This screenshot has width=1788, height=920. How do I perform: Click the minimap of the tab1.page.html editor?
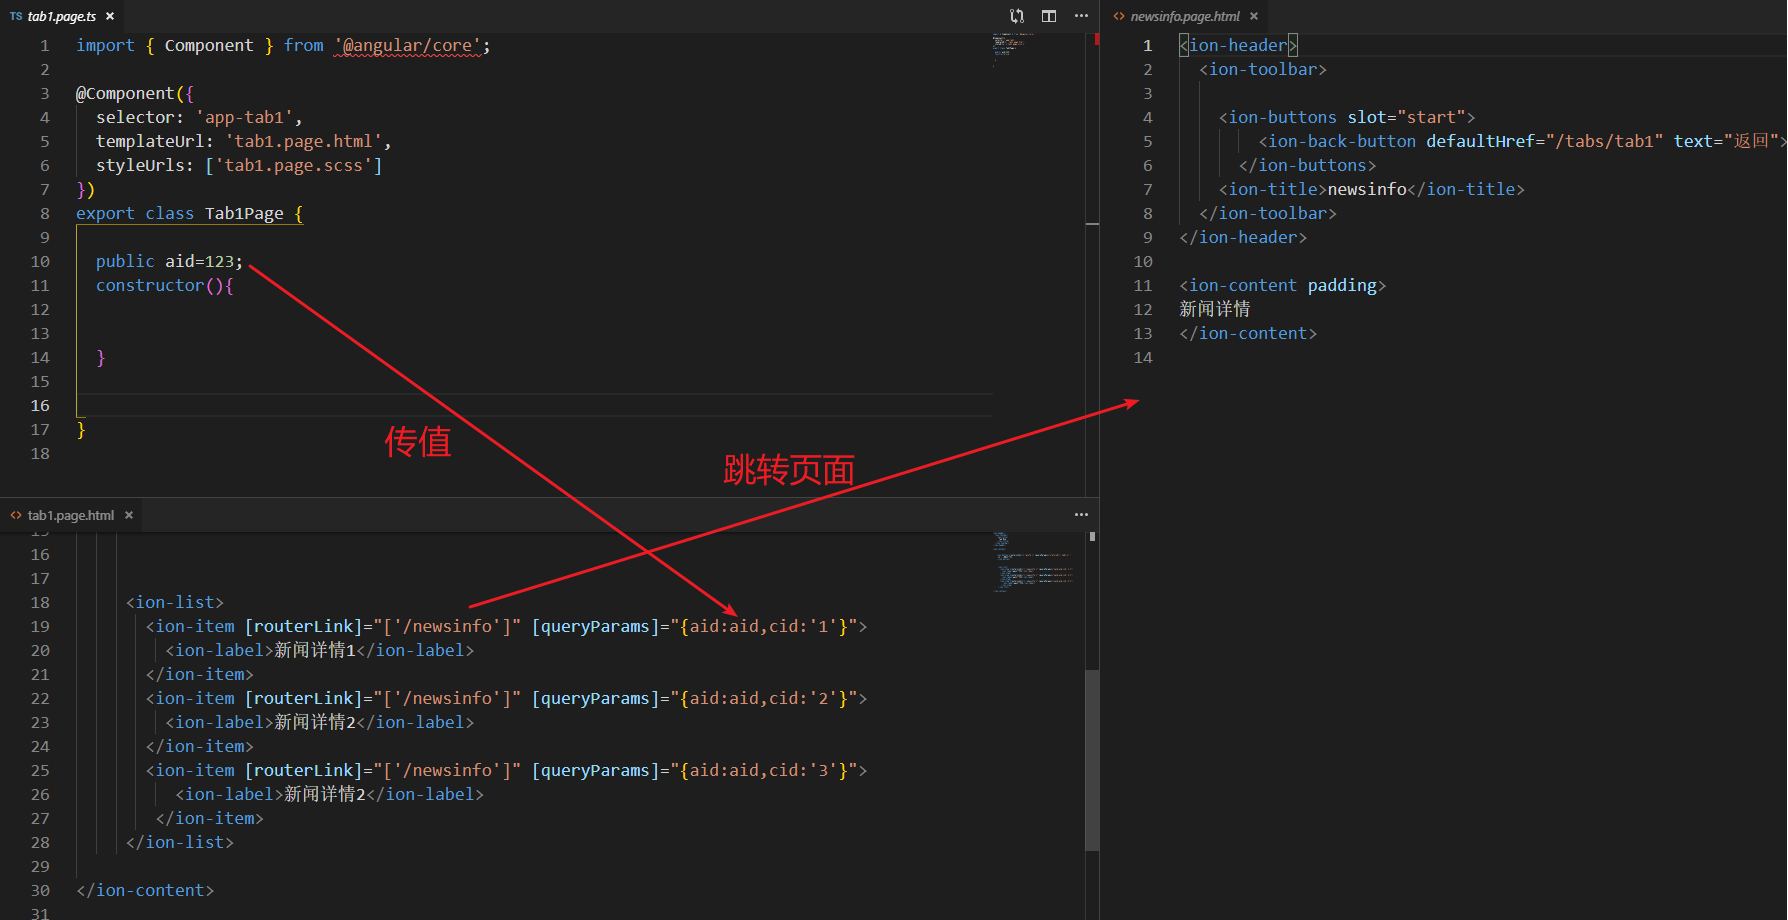tap(1032, 562)
